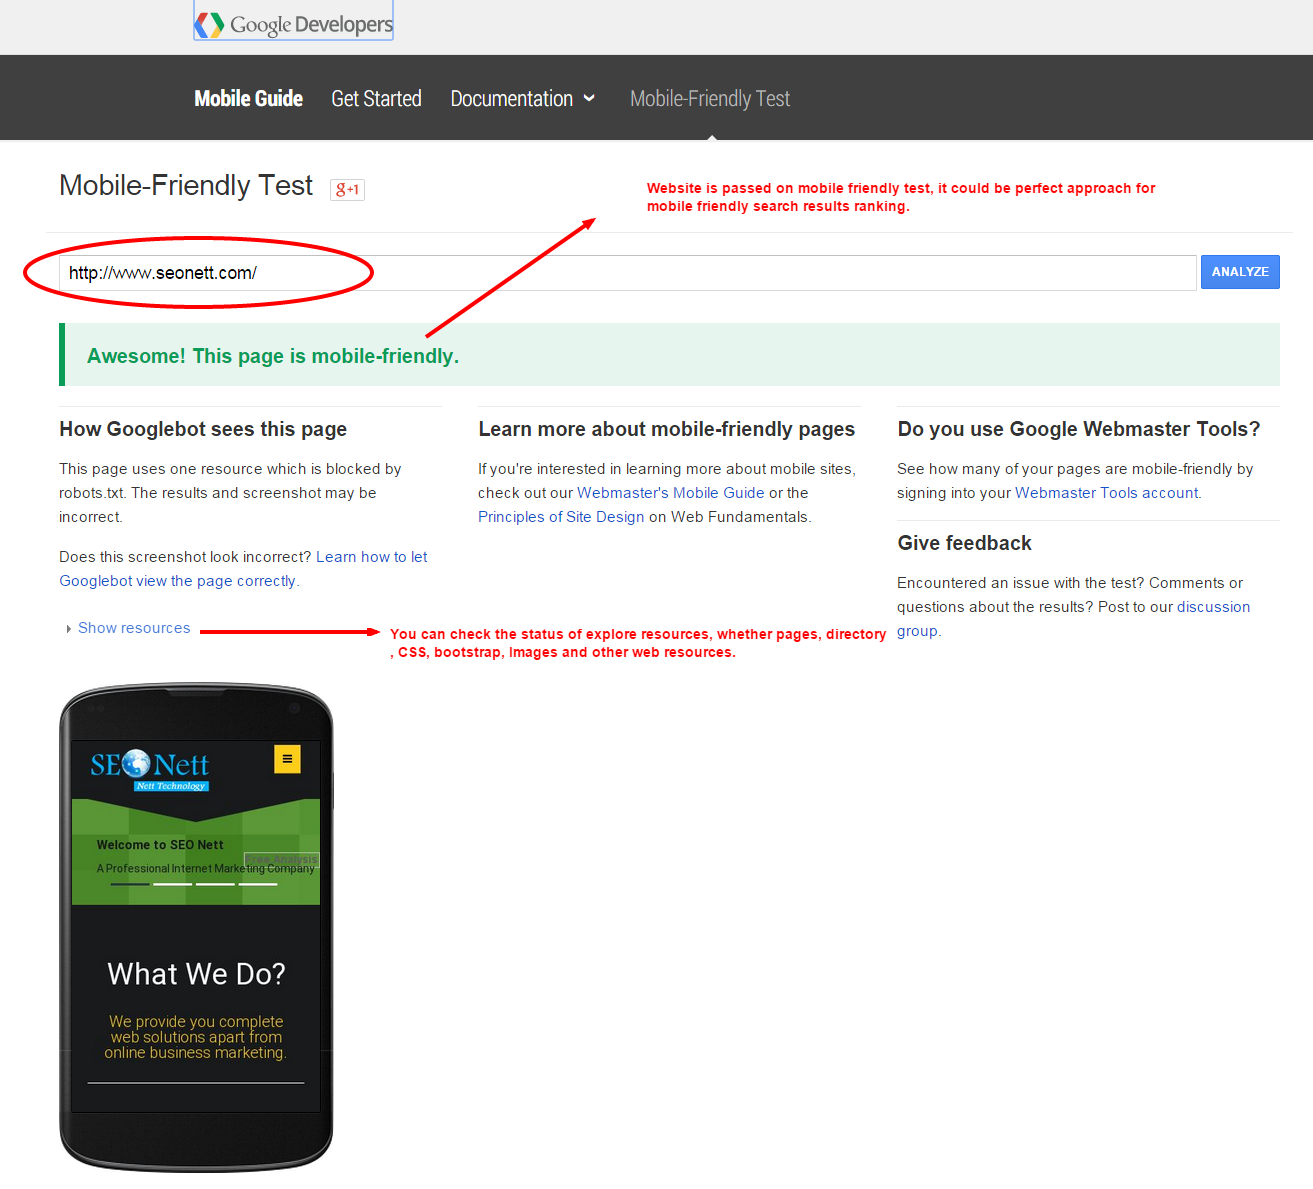Click the first slider indicator in phone preview
Viewport: 1313px width, 1189px height.
(x=130, y=884)
